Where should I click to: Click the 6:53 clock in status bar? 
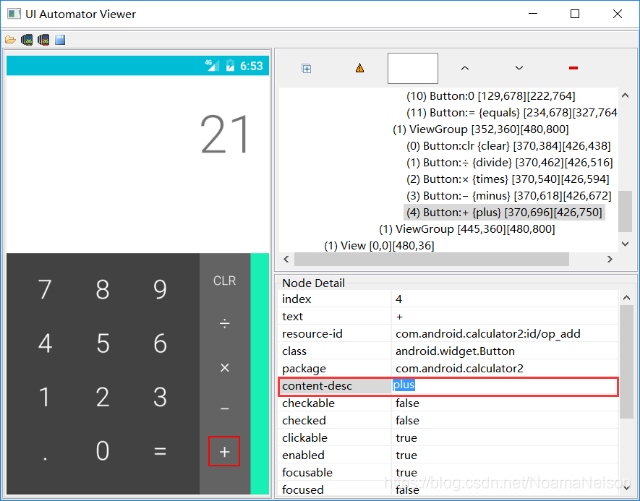[251, 66]
